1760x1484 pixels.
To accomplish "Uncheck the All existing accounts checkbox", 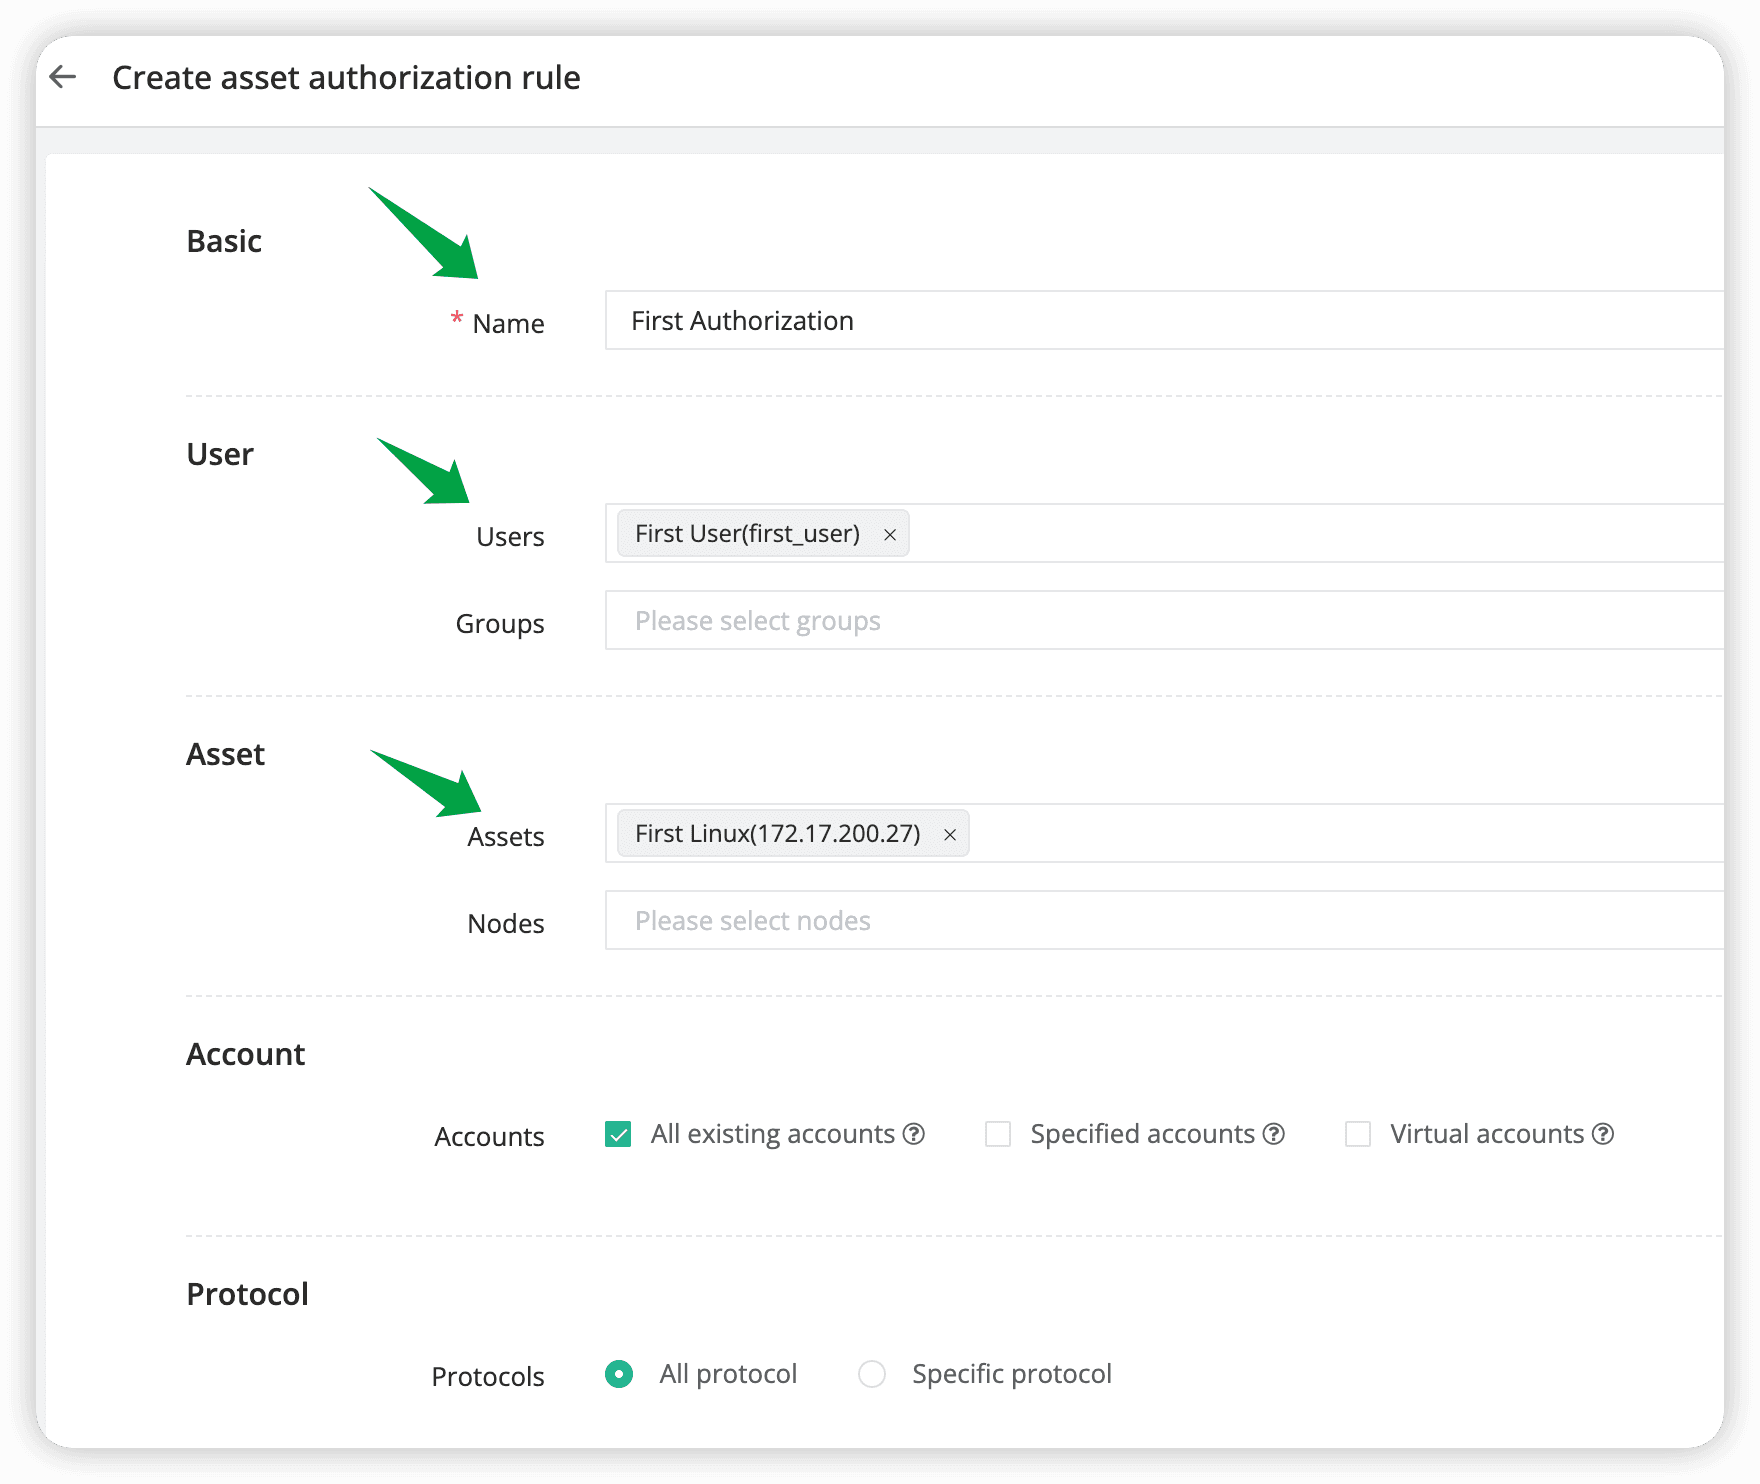I will pyautogui.click(x=617, y=1134).
